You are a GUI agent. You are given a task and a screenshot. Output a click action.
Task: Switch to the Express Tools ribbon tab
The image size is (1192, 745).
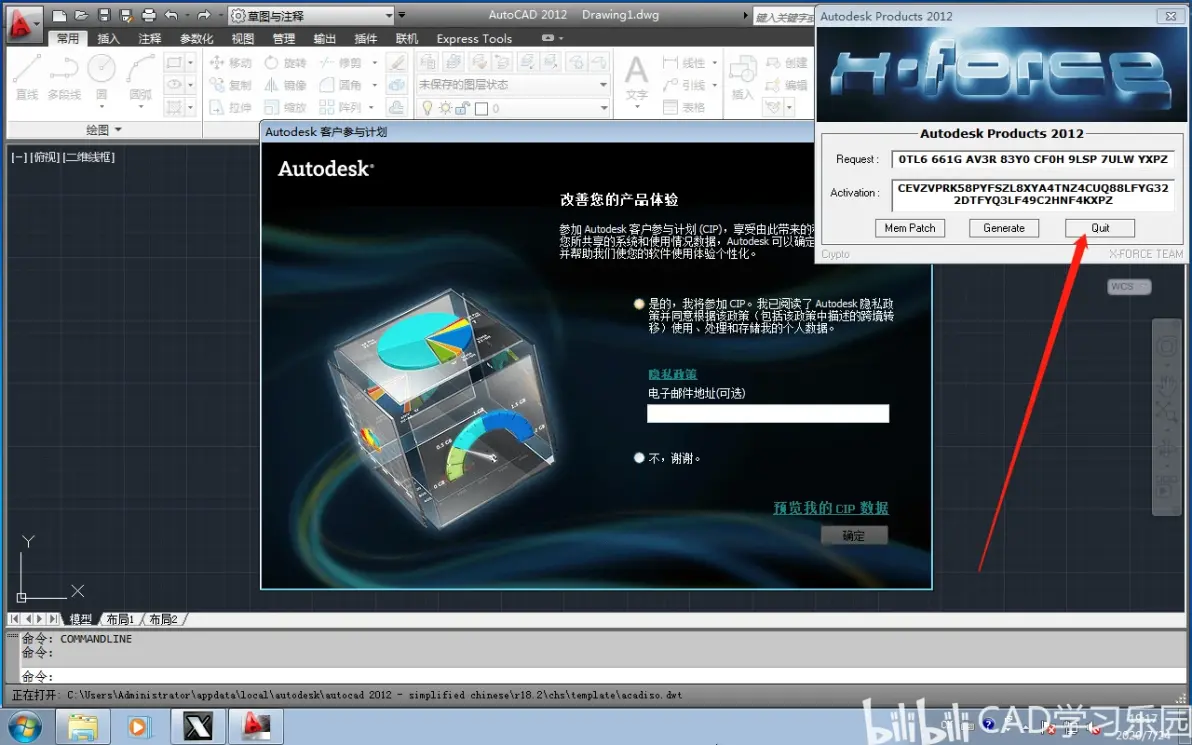pos(474,38)
